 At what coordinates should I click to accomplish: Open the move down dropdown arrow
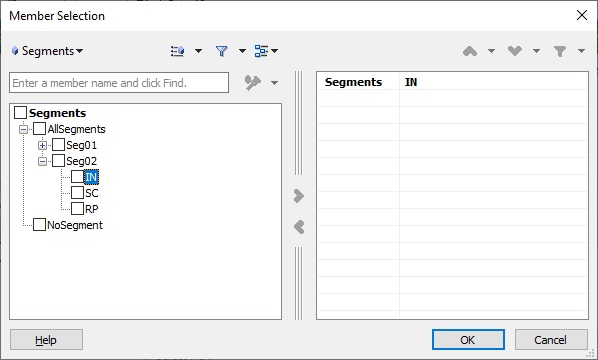(536, 51)
